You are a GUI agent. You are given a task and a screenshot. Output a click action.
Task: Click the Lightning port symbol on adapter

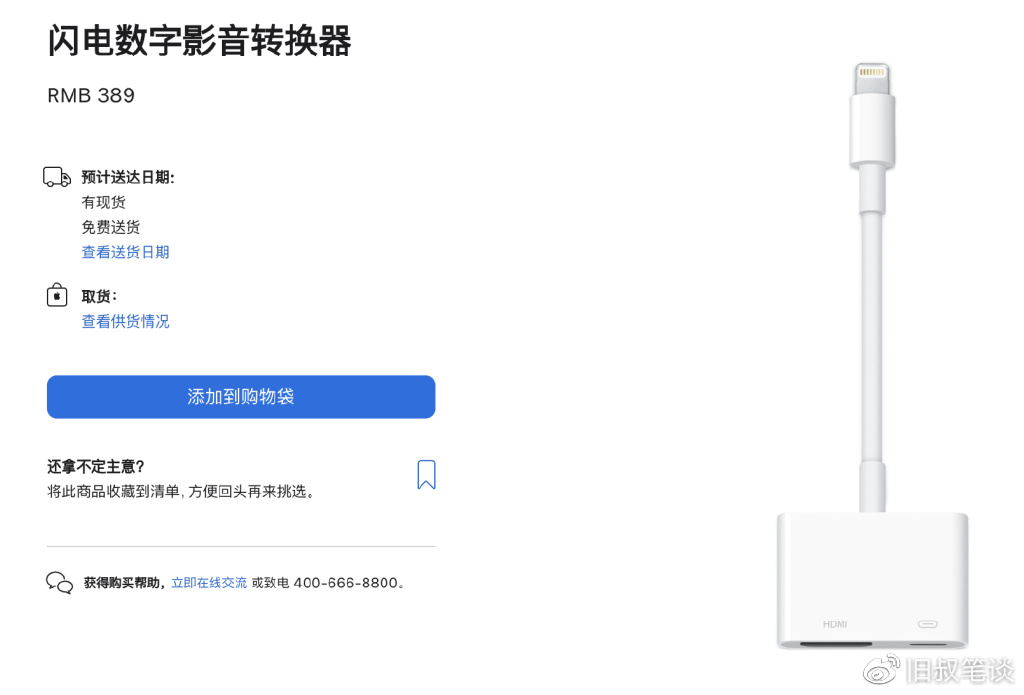927,624
